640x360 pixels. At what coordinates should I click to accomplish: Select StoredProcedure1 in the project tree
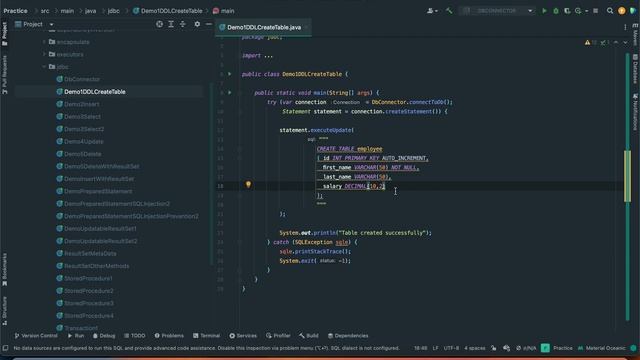88,278
